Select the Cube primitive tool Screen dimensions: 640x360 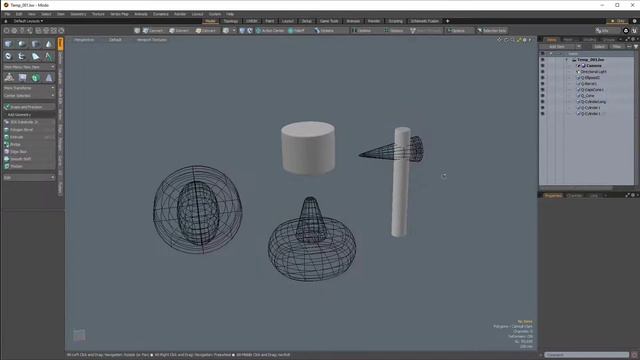9,44
